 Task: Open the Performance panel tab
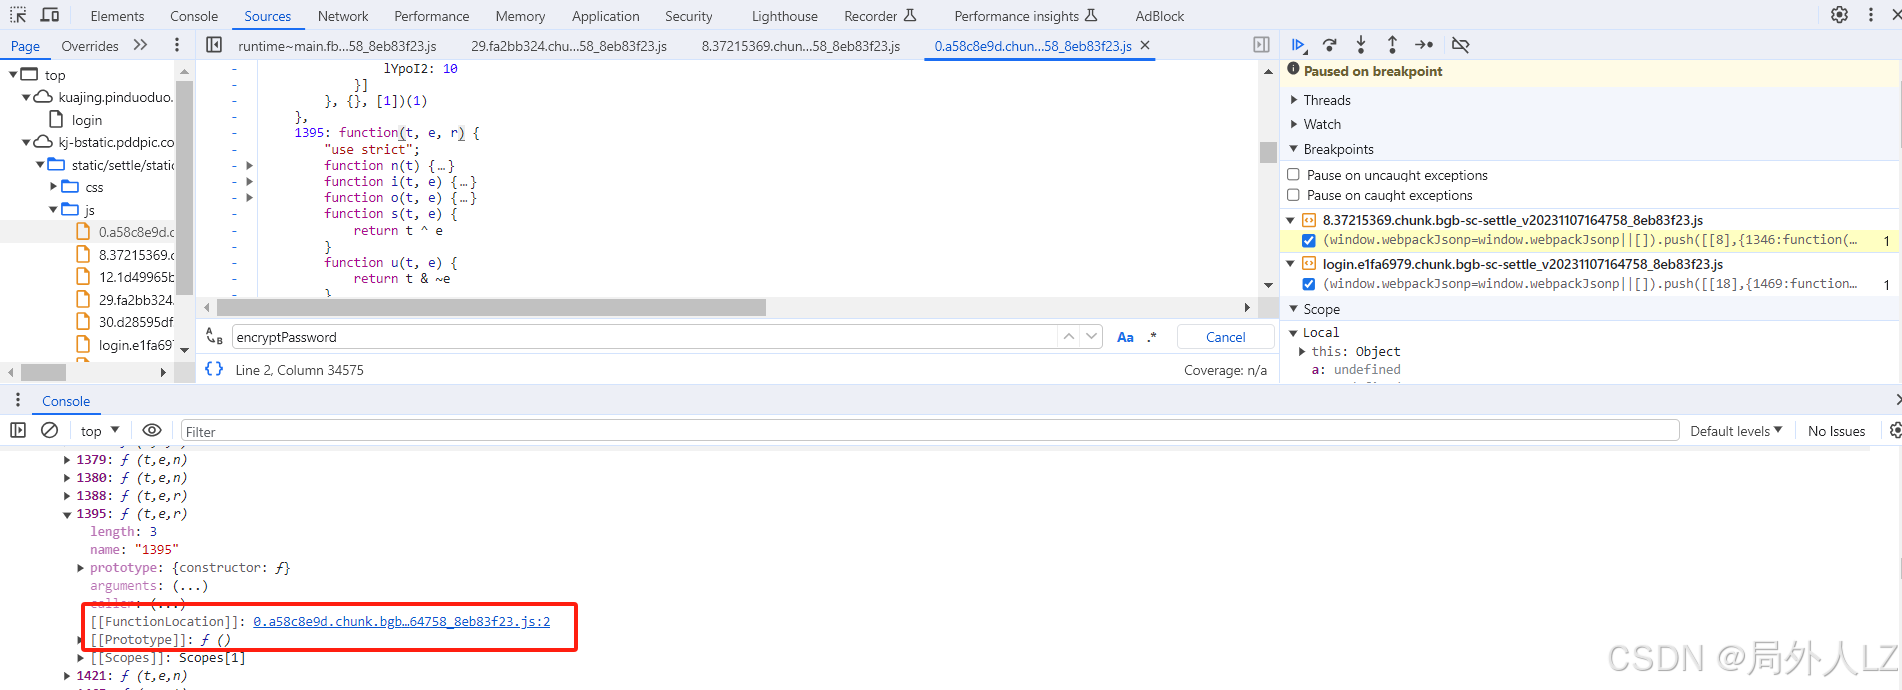click(x=432, y=16)
